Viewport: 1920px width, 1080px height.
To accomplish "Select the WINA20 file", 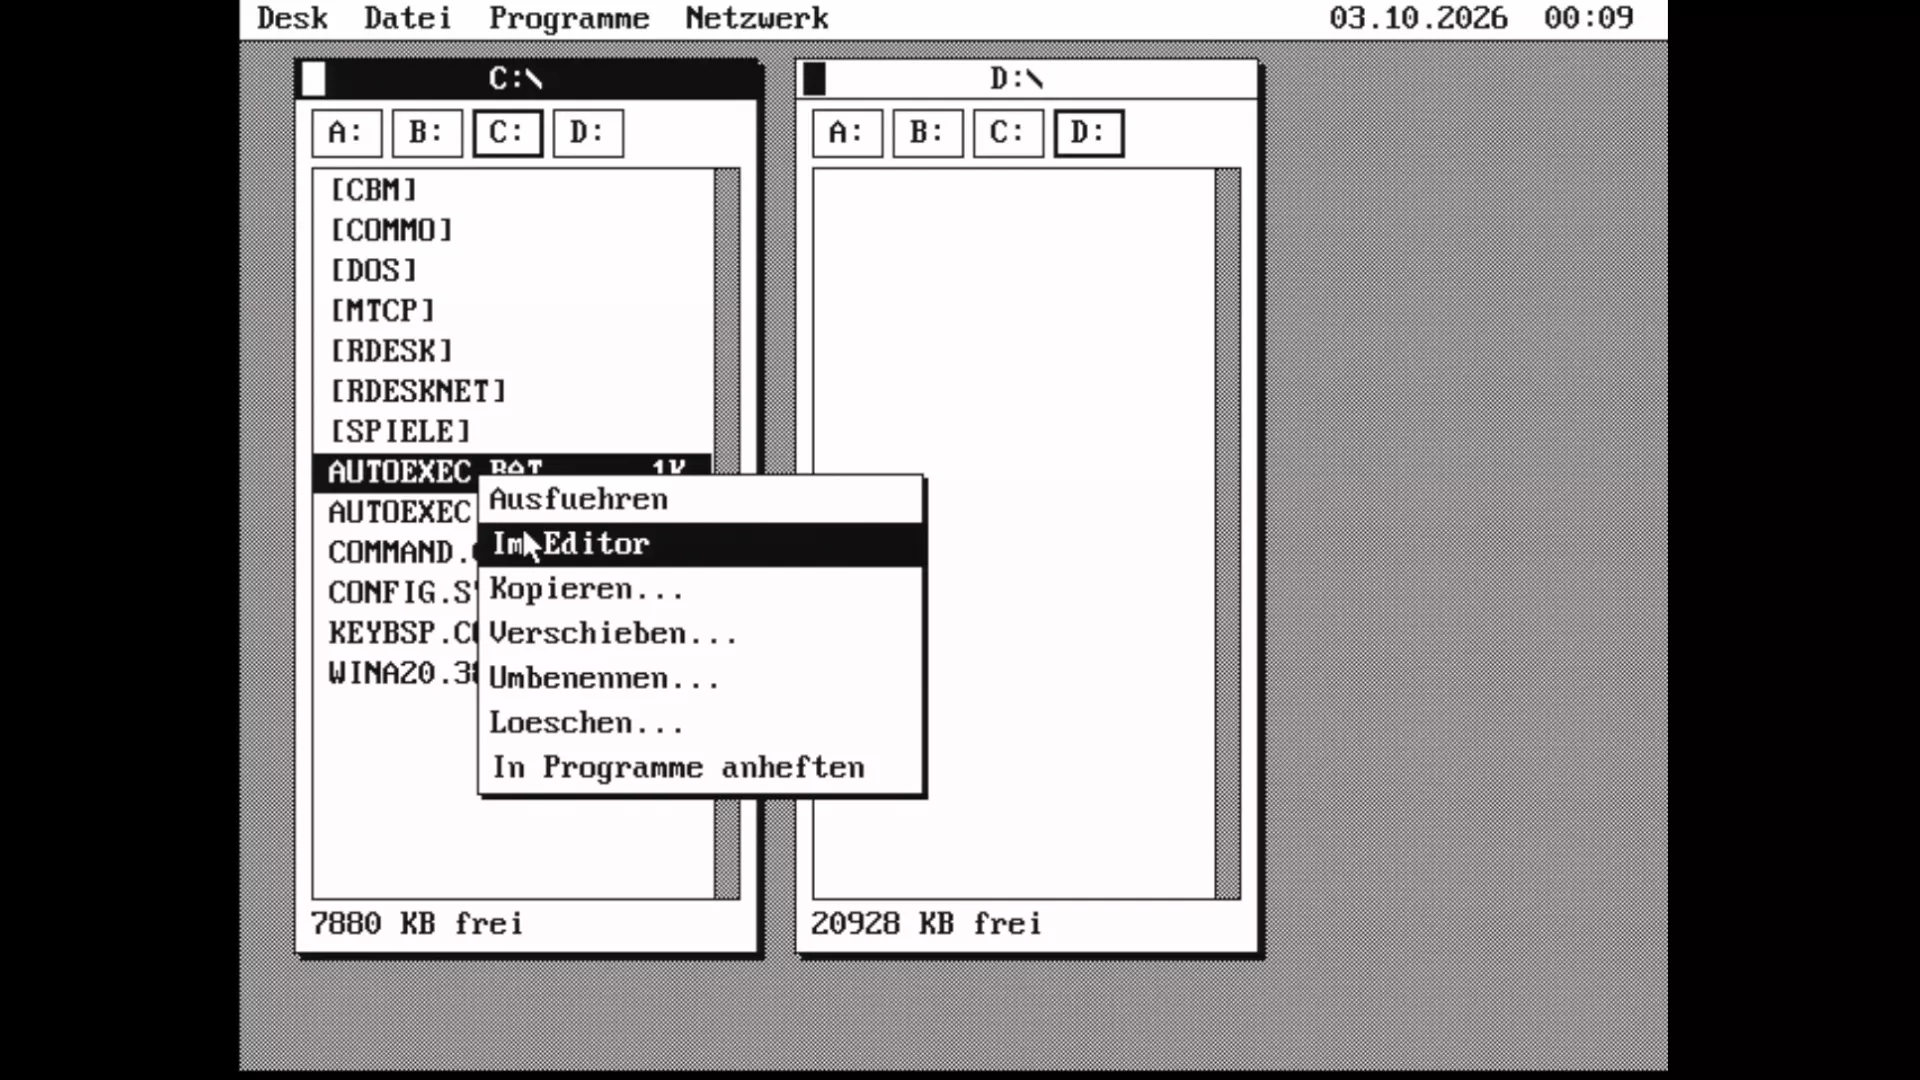I will [397, 673].
